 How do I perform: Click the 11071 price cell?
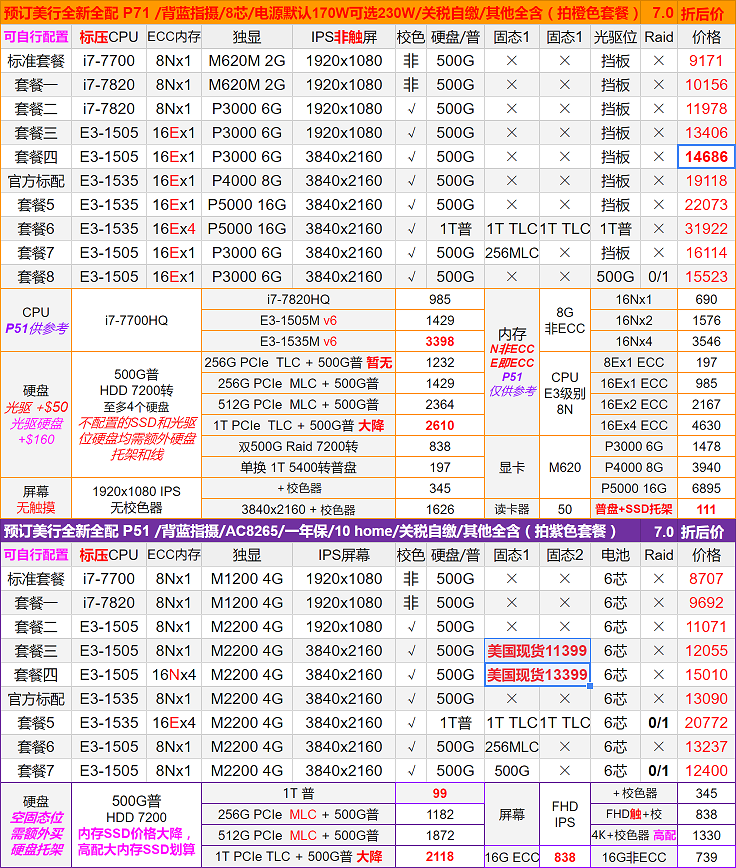(706, 627)
